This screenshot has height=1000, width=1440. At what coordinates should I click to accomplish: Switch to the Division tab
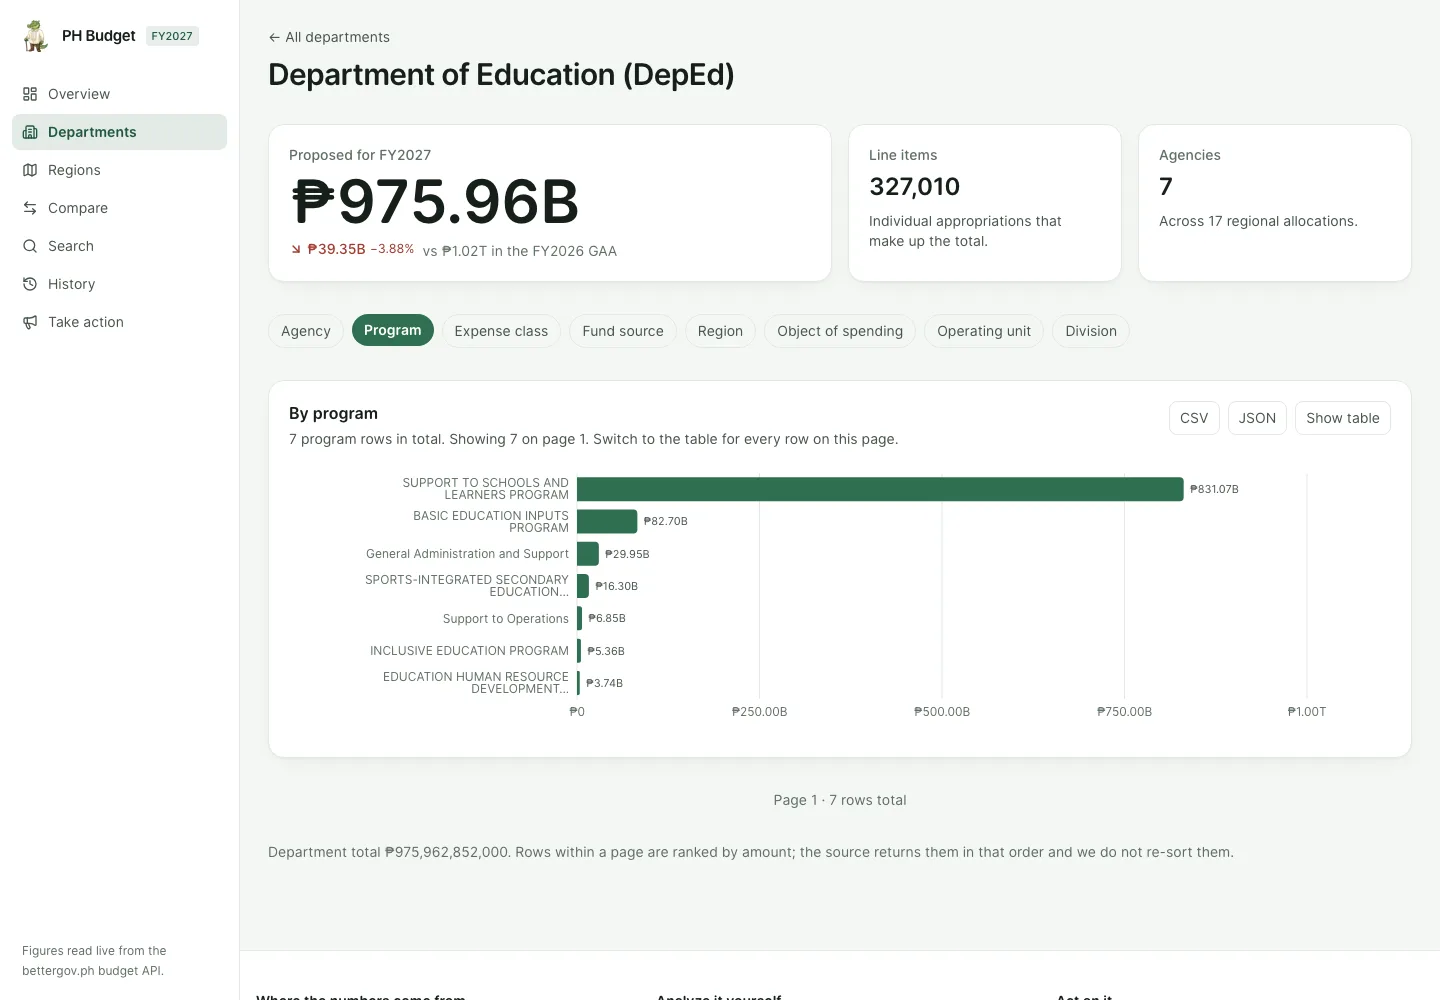(x=1091, y=331)
